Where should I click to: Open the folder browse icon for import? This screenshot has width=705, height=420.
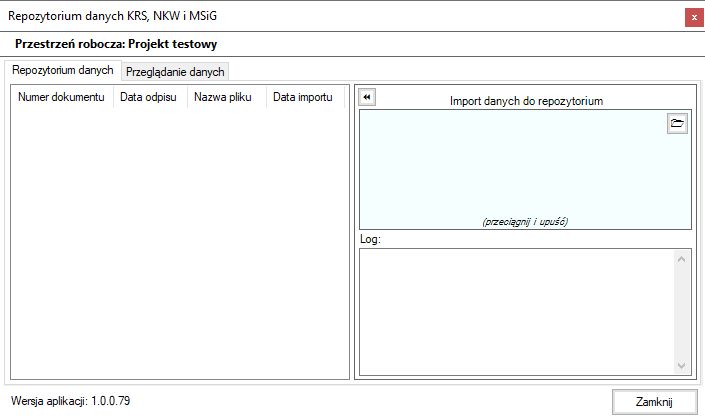click(x=678, y=124)
